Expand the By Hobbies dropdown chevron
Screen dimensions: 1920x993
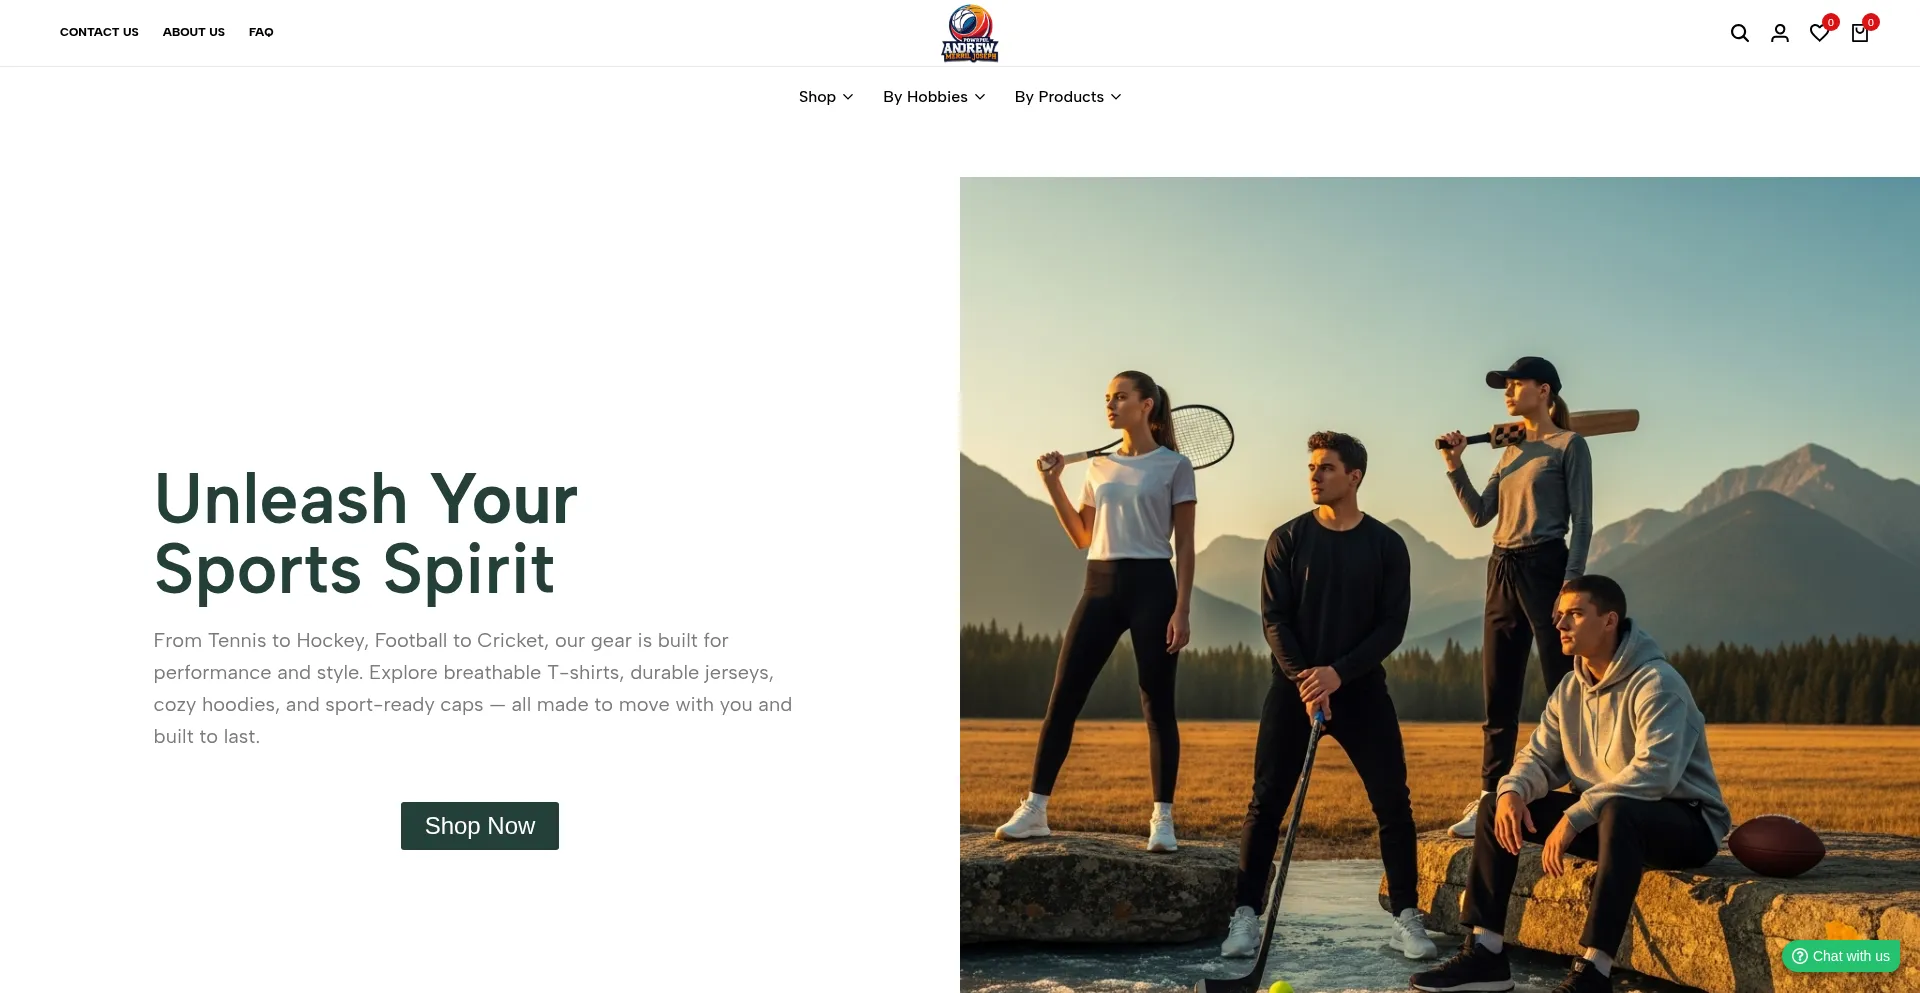pos(980,97)
